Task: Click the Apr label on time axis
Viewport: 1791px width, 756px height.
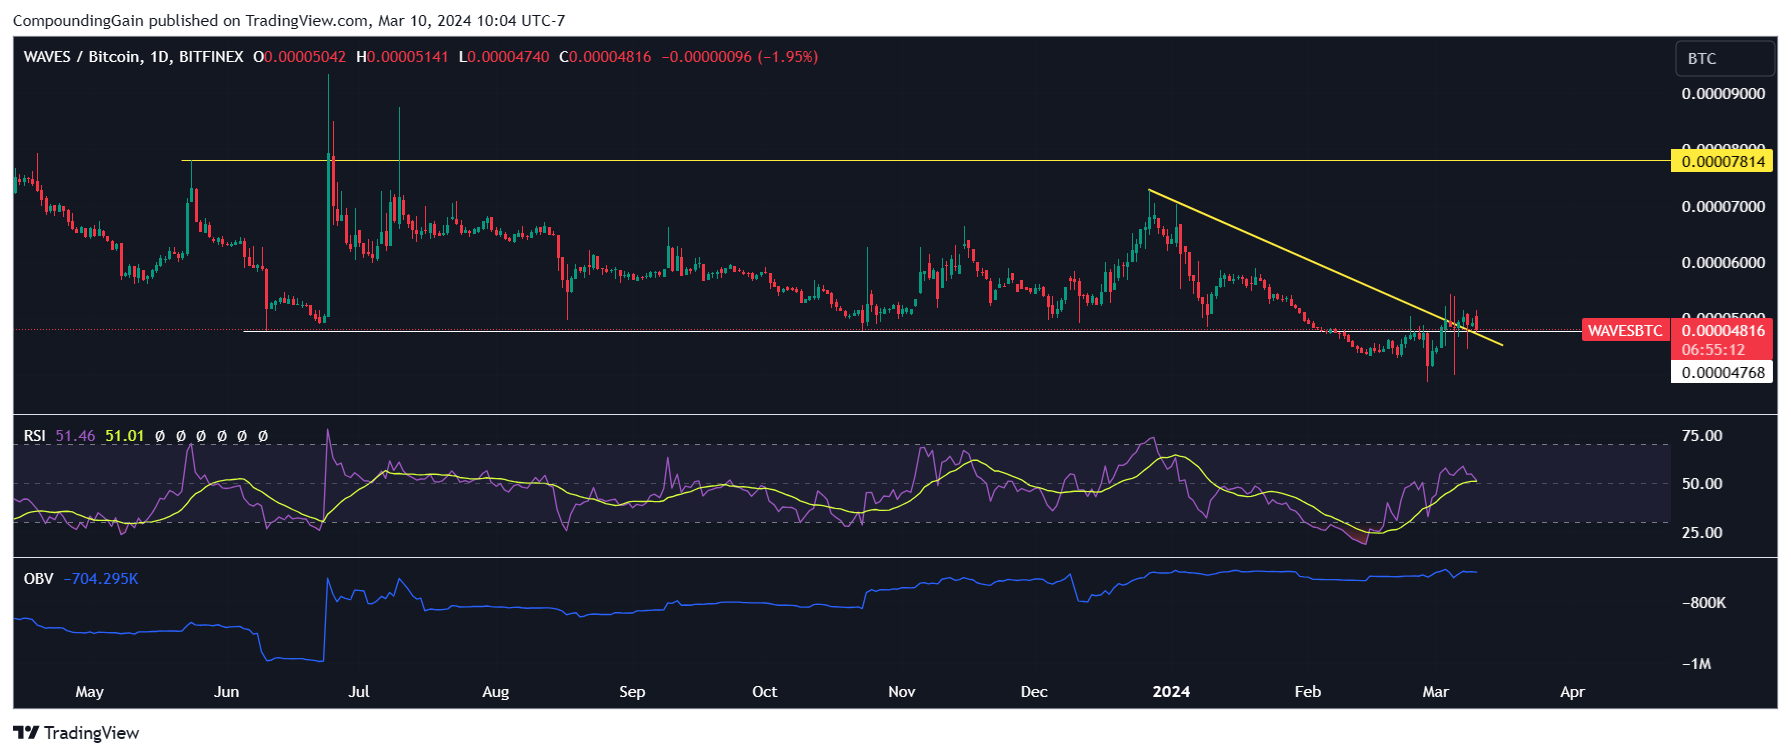Action: (1573, 692)
